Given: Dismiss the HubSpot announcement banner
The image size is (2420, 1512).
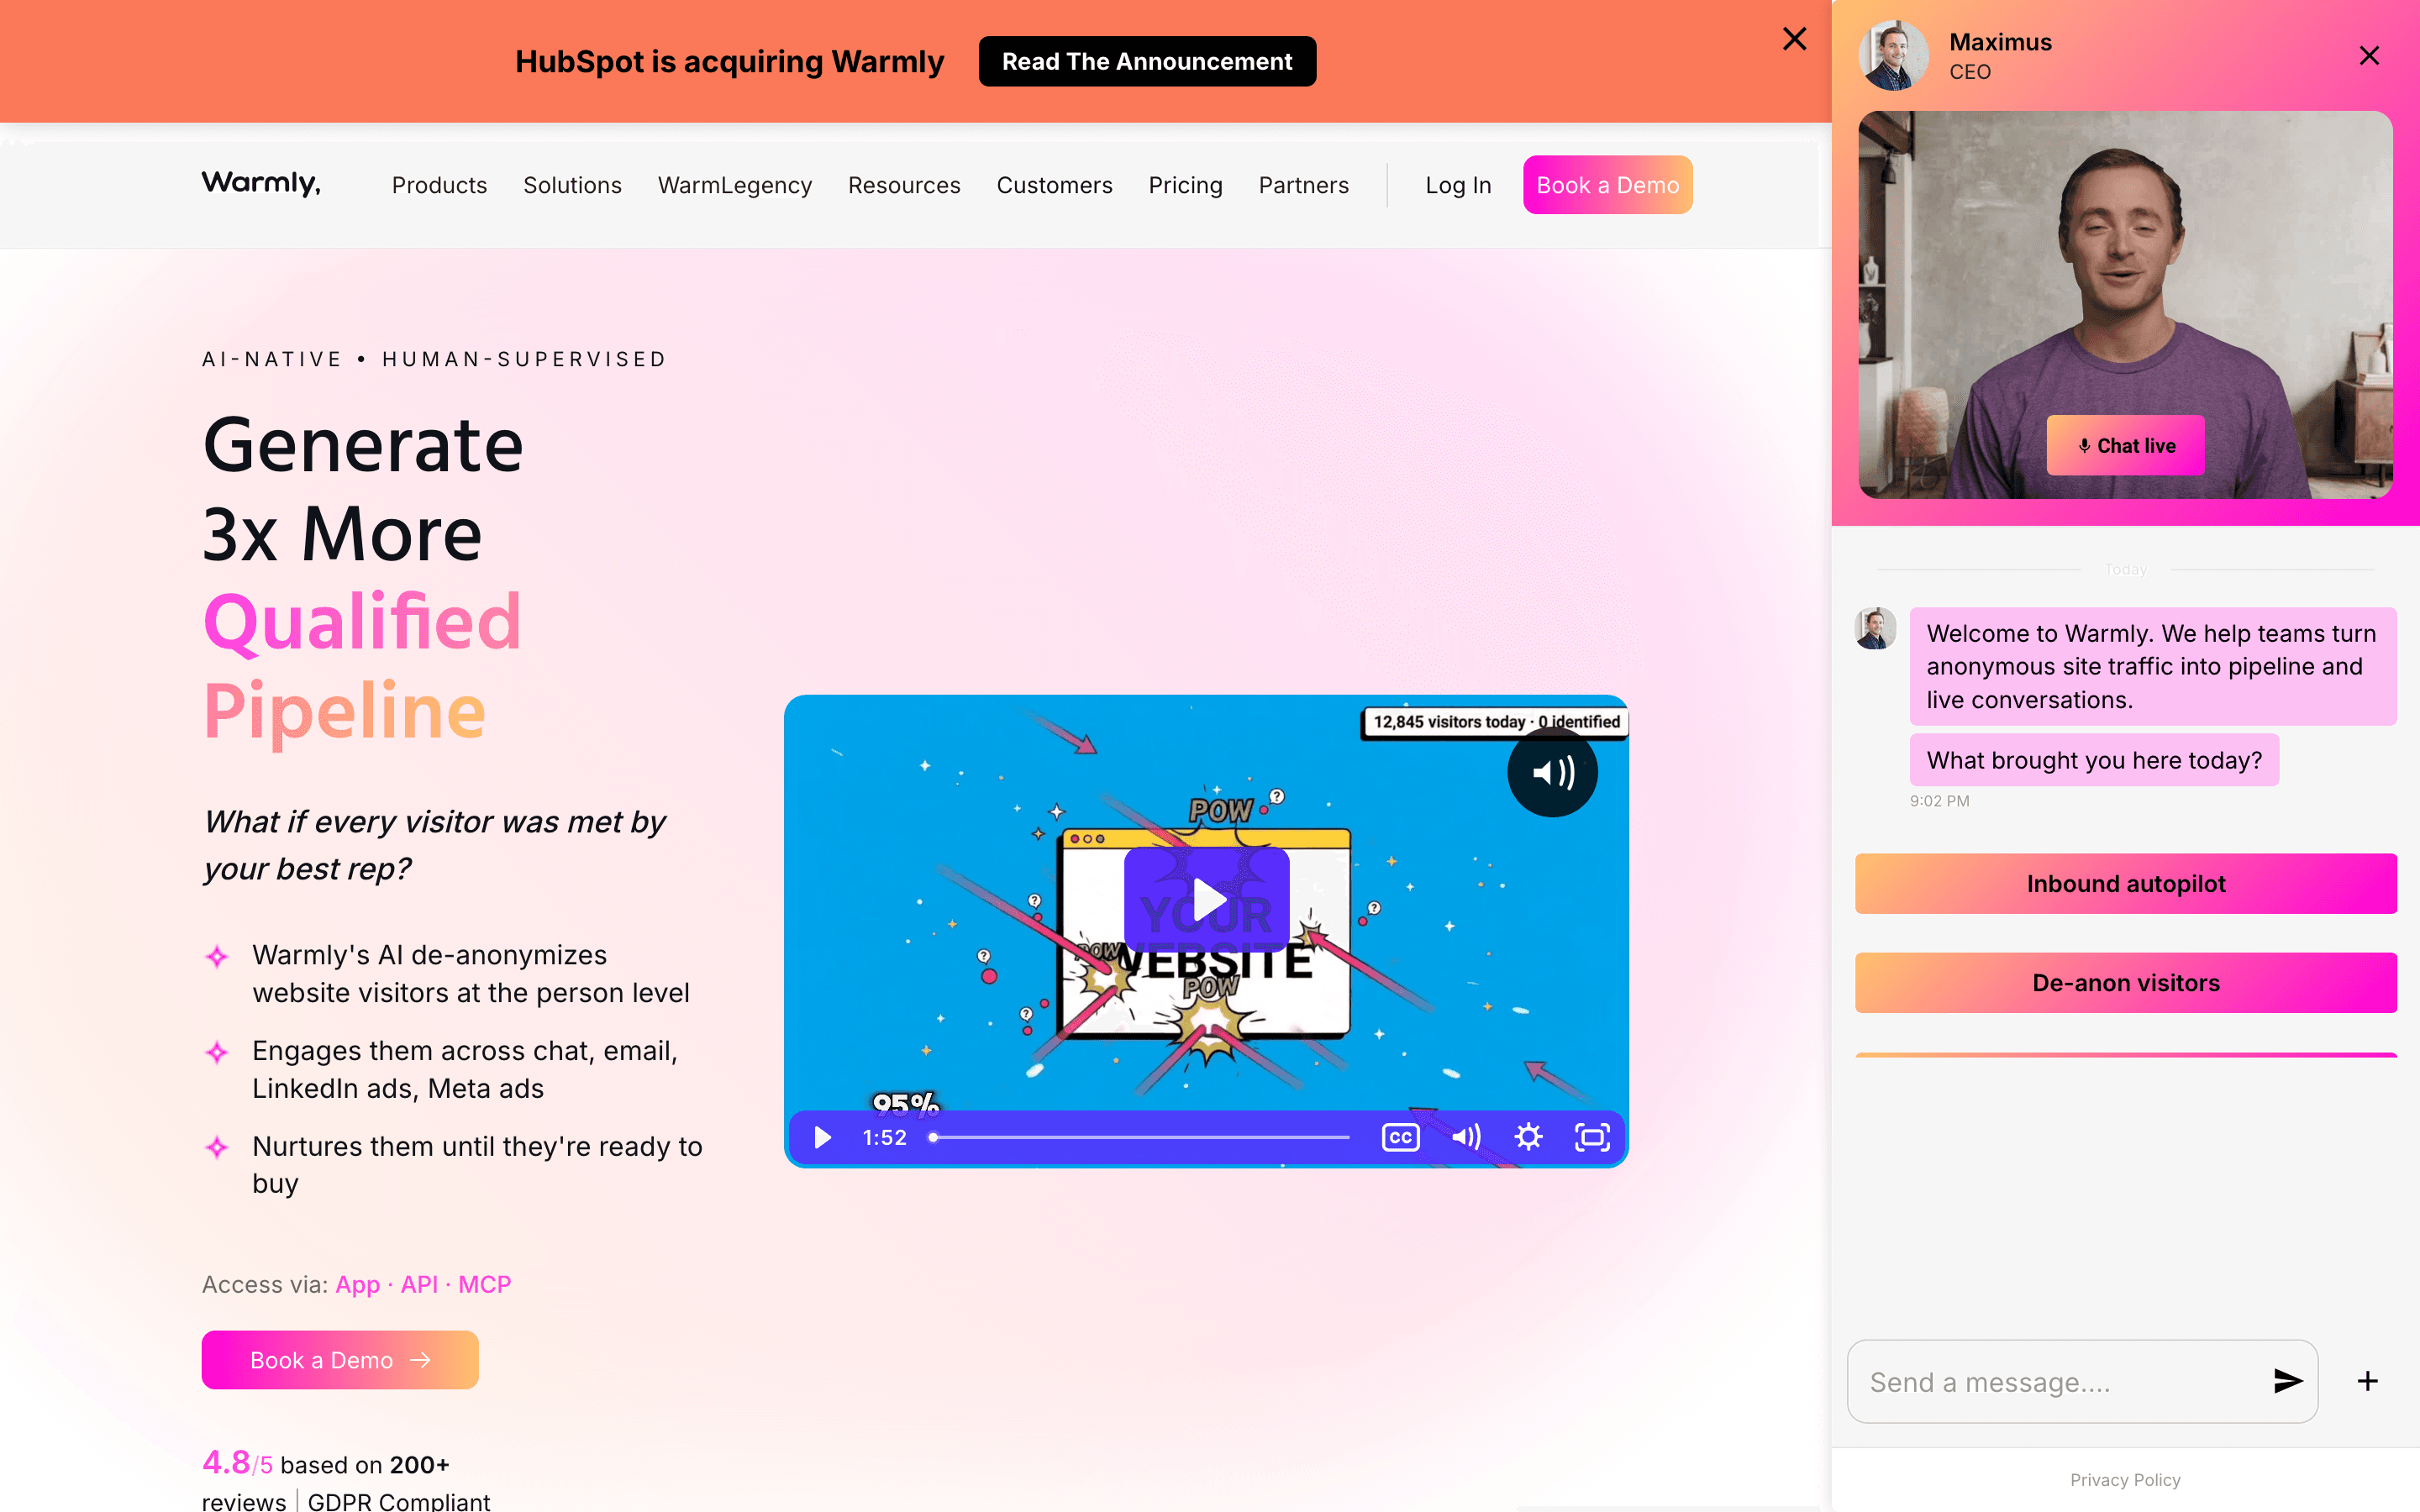Looking at the screenshot, I should [x=1795, y=39].
